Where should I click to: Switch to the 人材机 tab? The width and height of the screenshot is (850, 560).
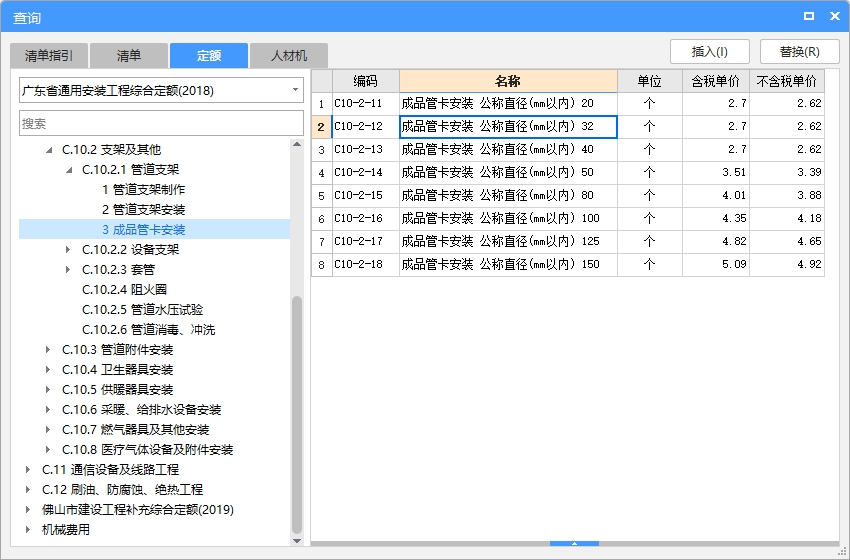coord(289,55)
